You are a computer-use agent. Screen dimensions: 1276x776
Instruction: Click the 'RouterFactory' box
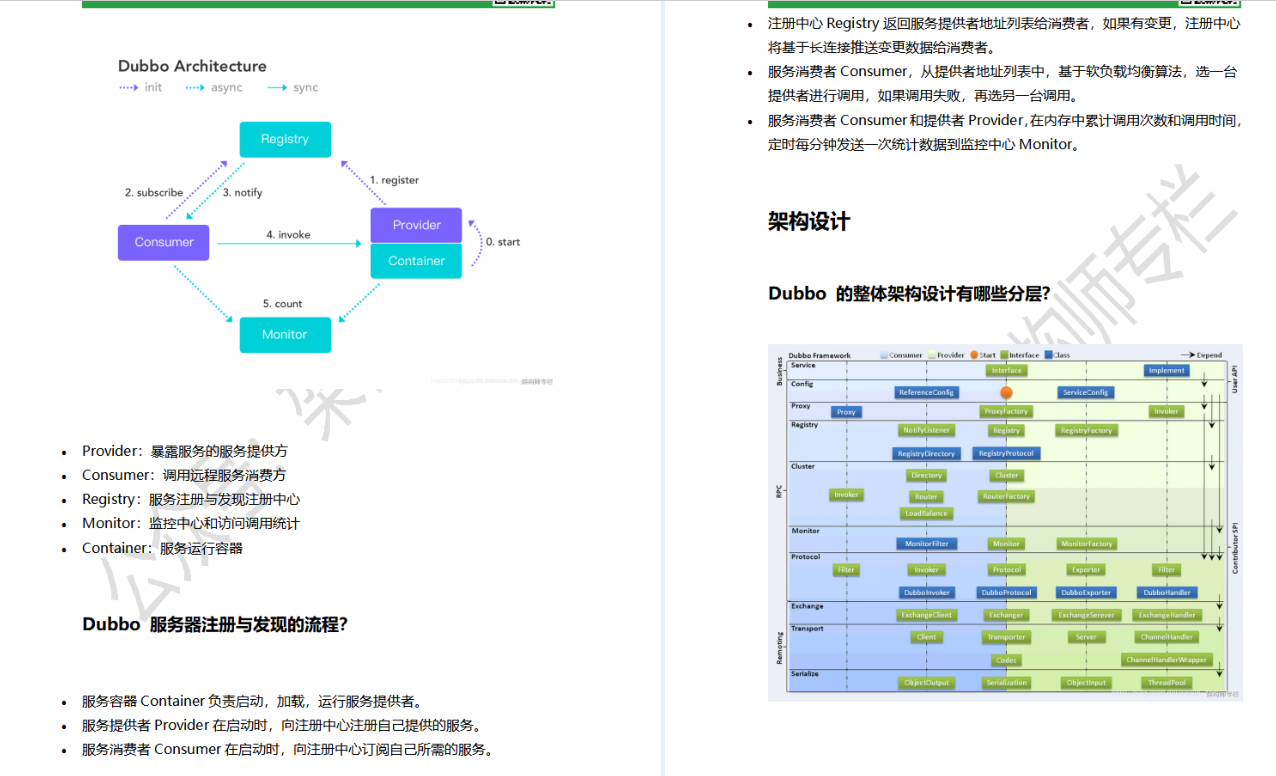[x=1006, y=496]
